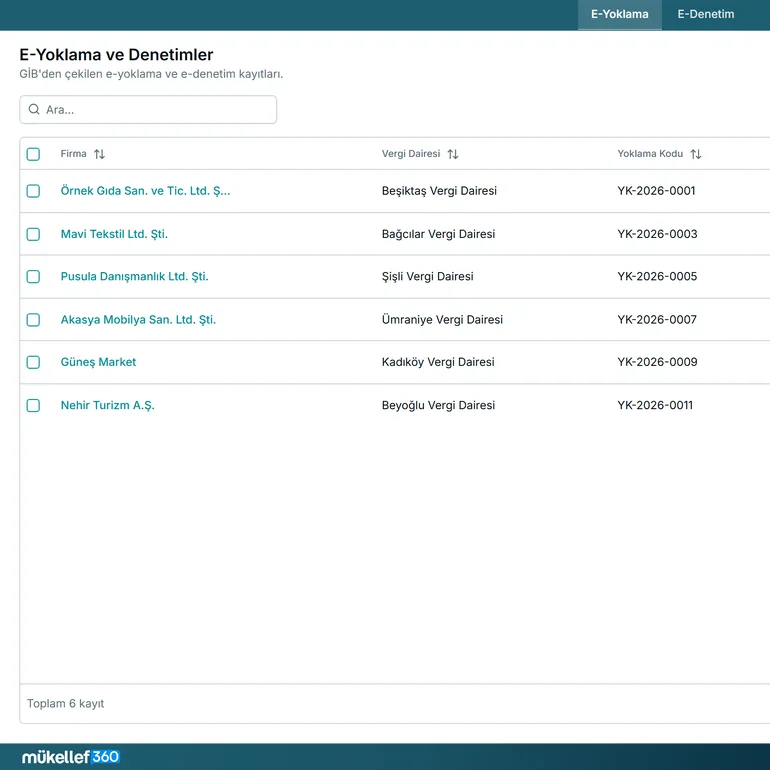
Task: Click code YK-2026-0005
Action: tap(657, 276)
